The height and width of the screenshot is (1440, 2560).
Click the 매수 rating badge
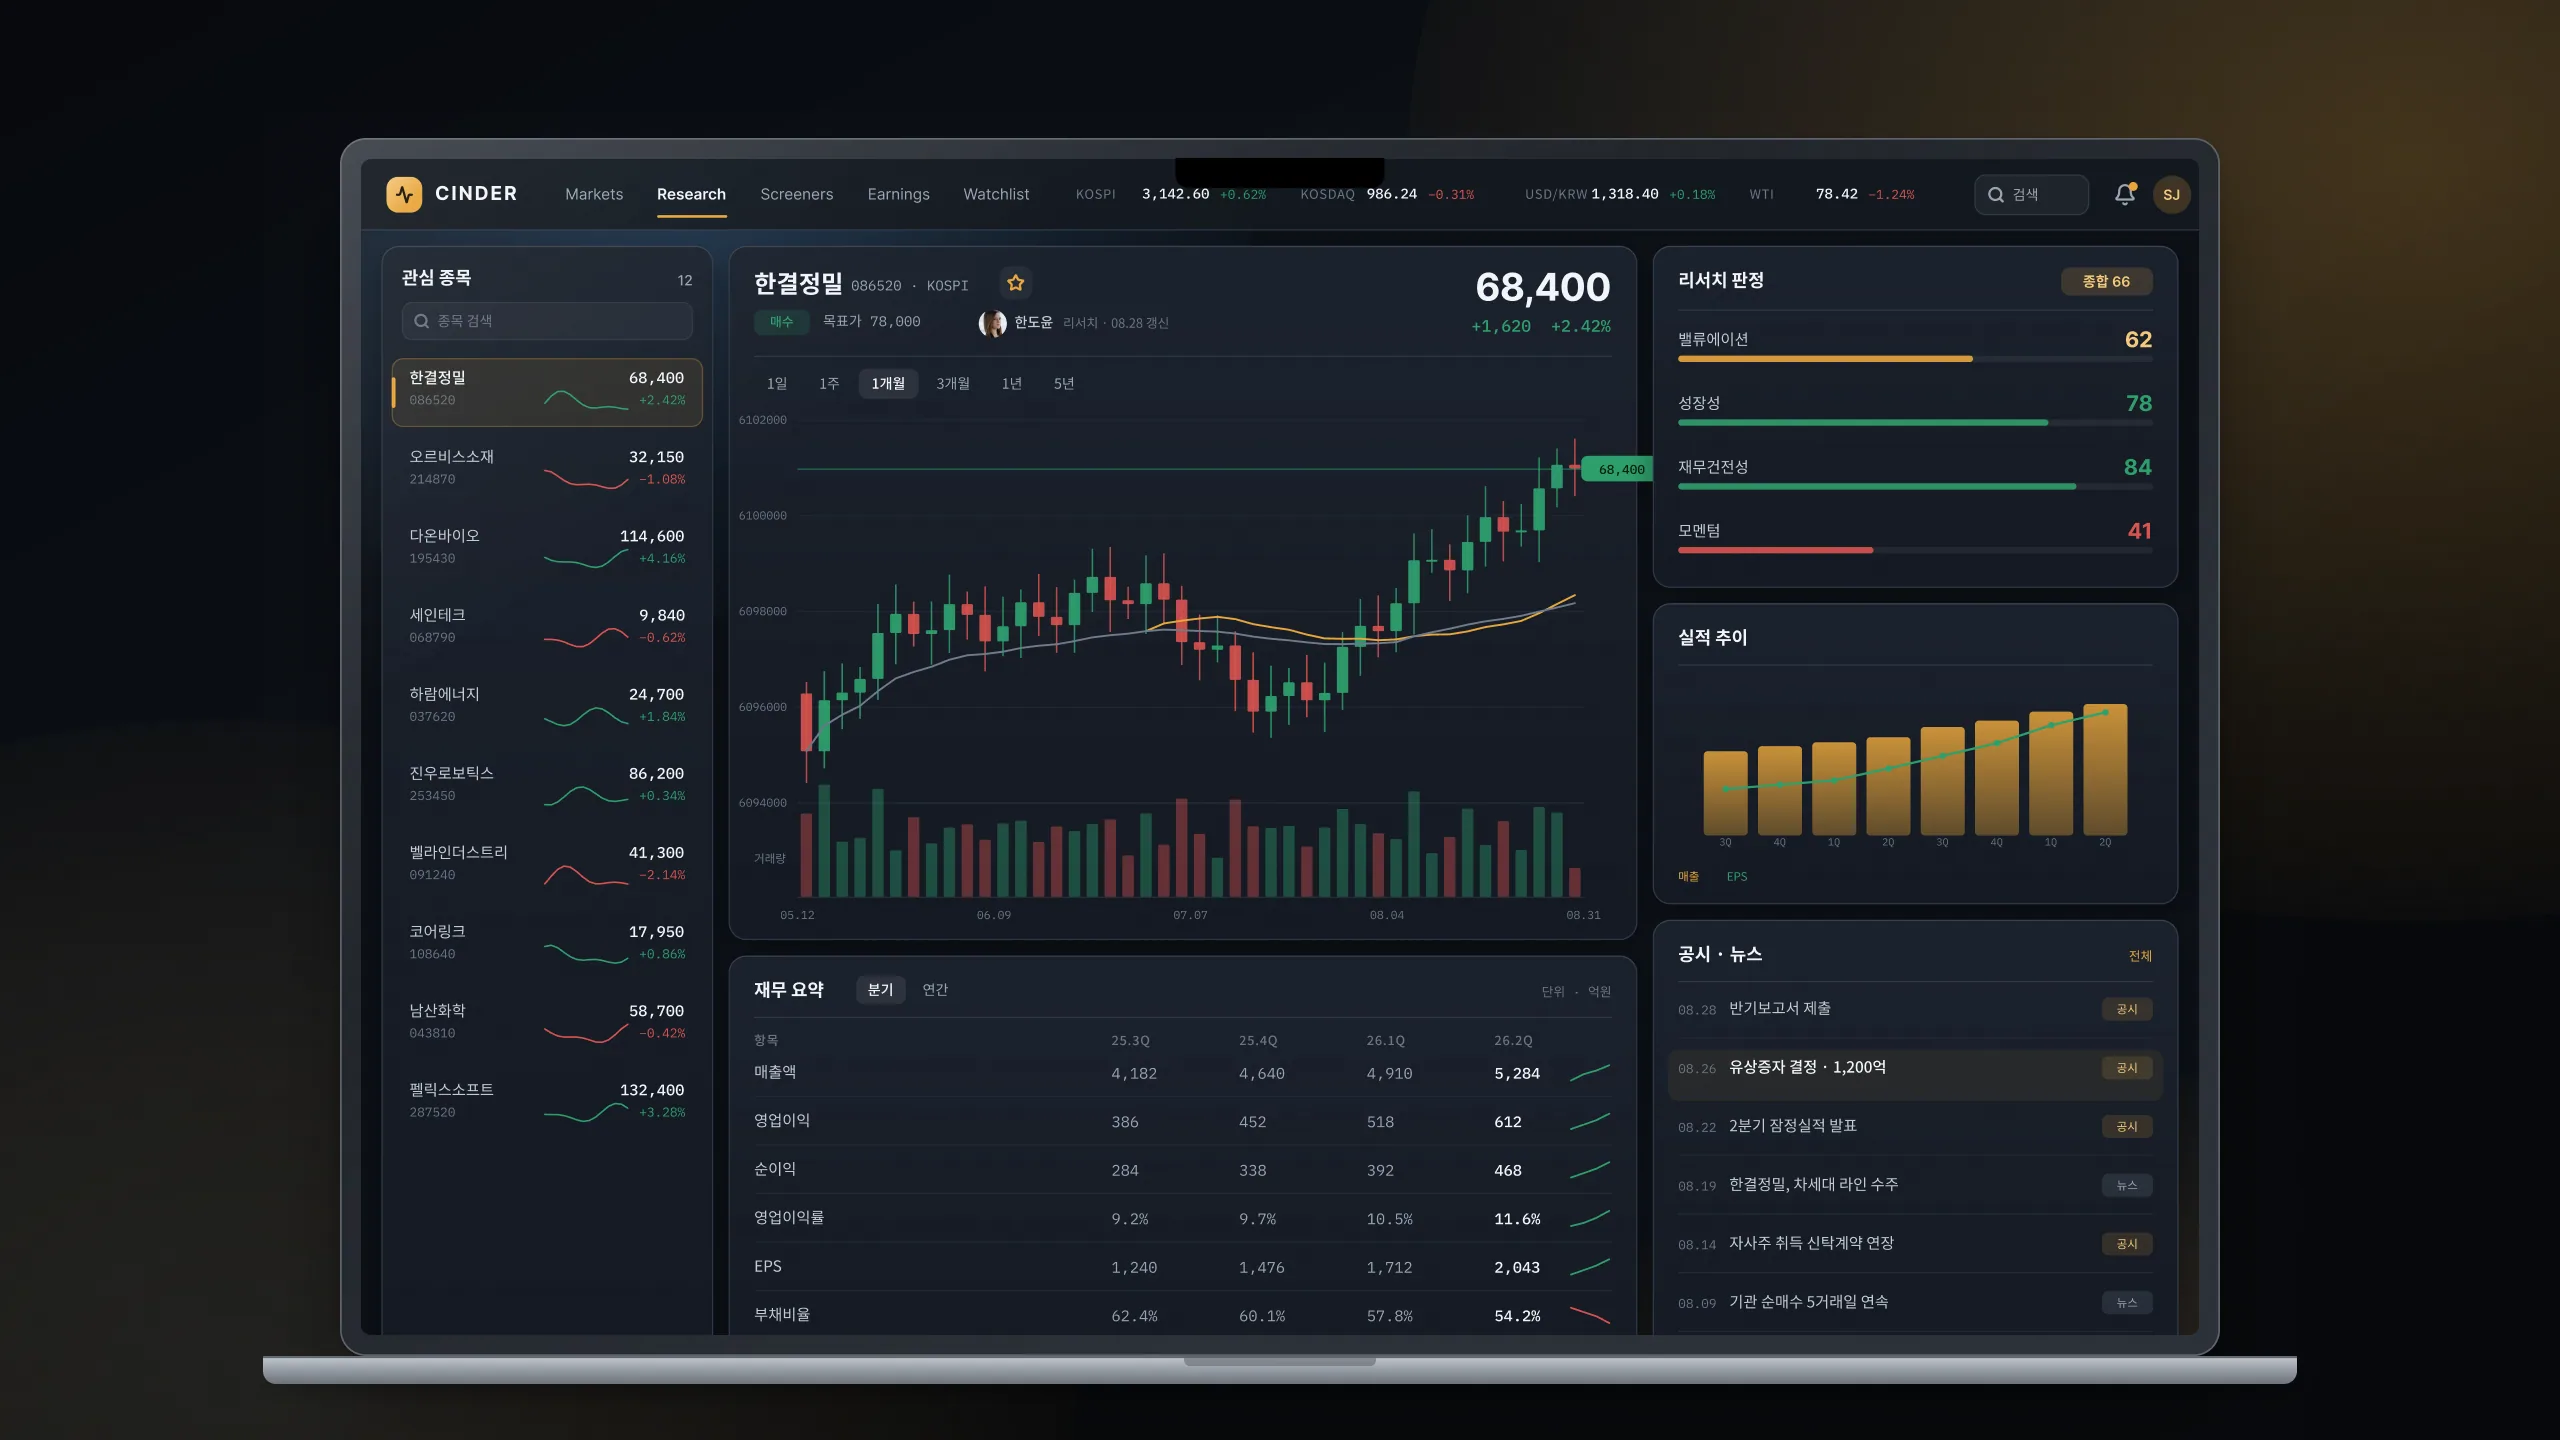(781, 322)
